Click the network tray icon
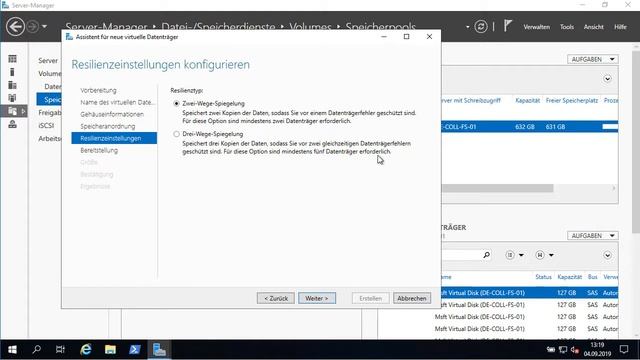The image size is (640, 360). click(563, 350)
